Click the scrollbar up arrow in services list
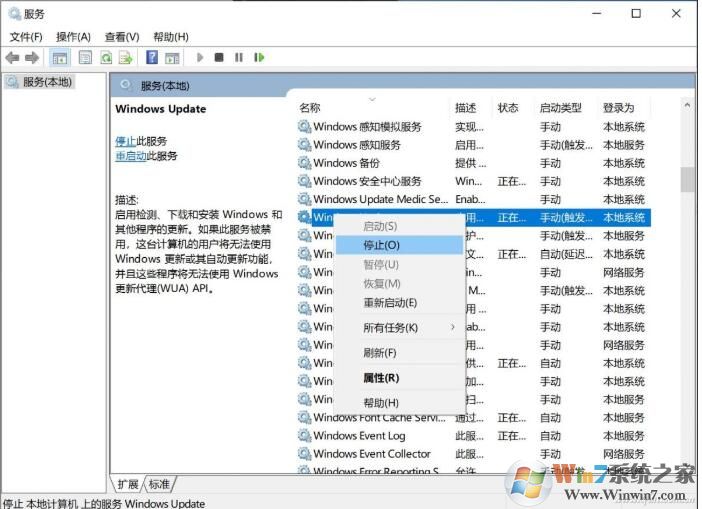 pos(687,105)
